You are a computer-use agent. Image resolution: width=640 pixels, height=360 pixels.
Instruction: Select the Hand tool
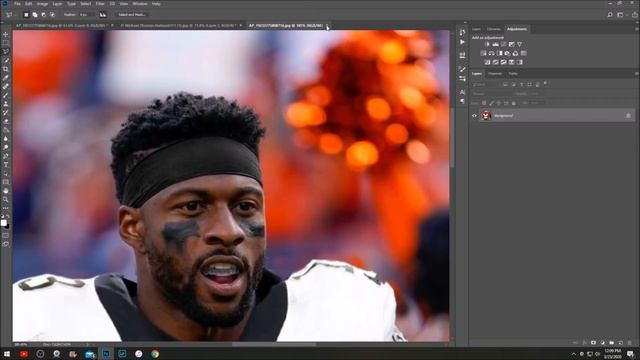tap(6, 191)
